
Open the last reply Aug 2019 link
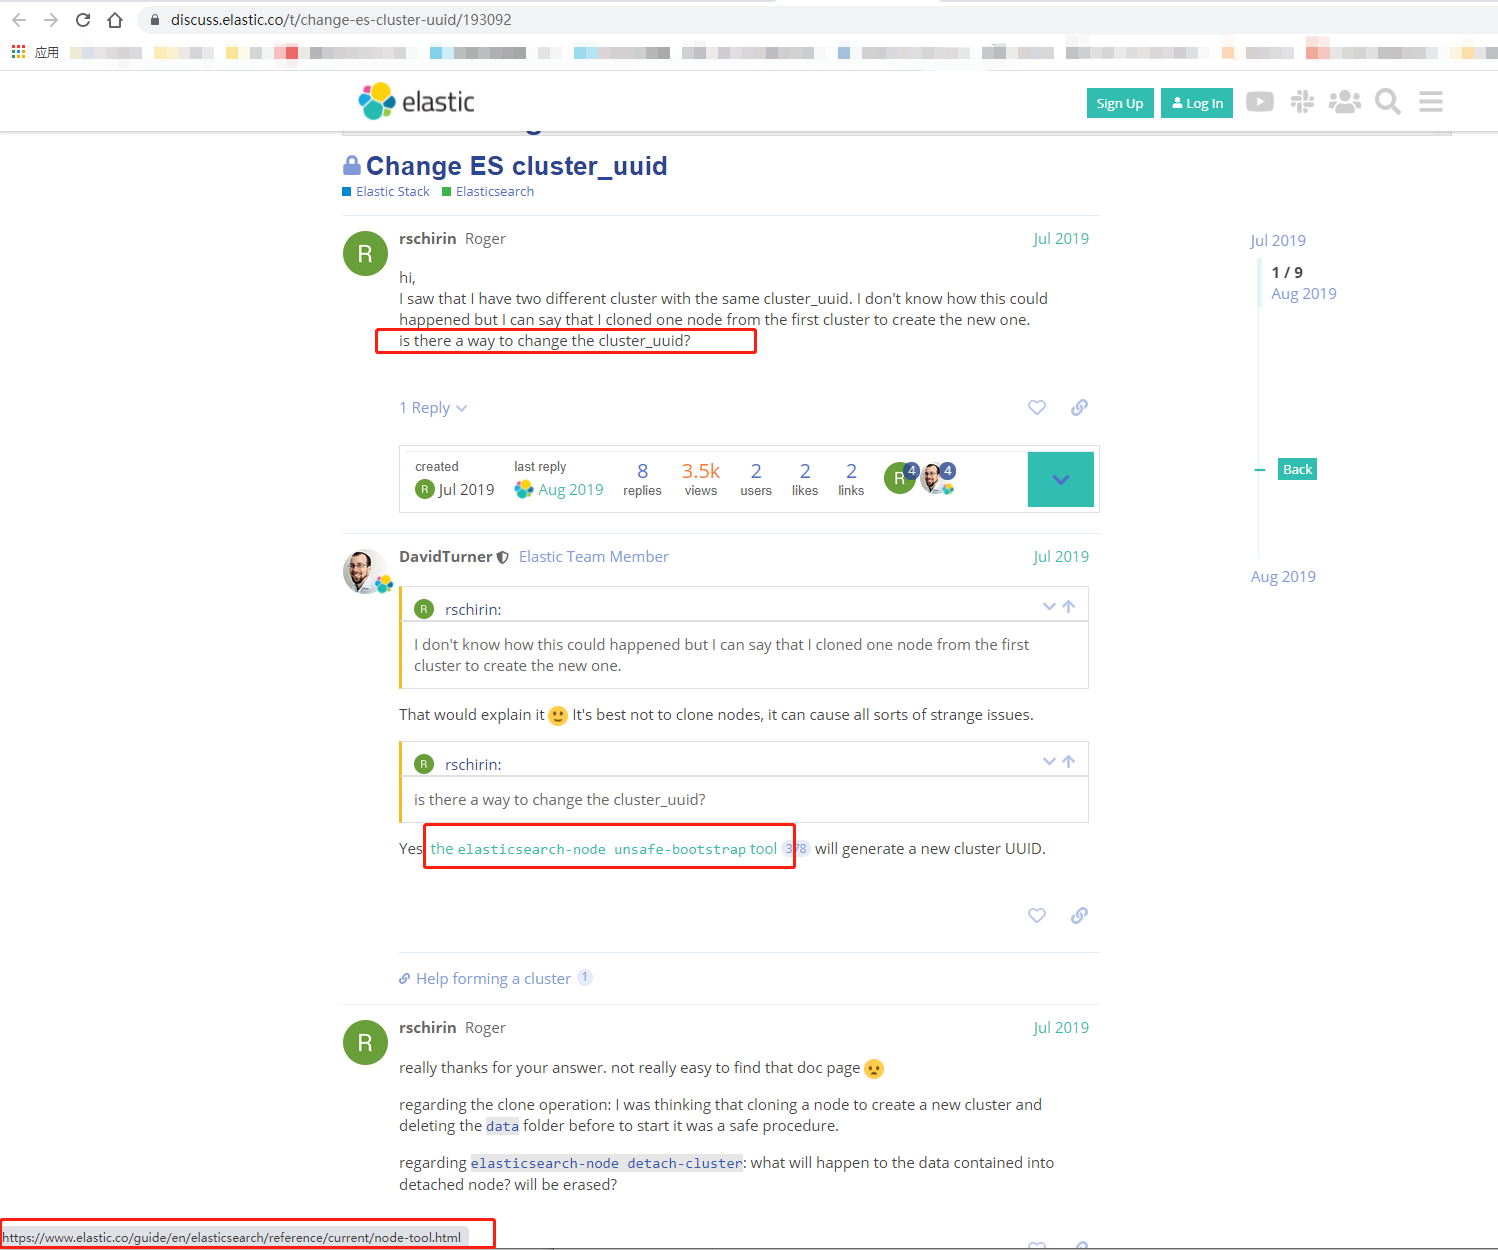point(571,490)
